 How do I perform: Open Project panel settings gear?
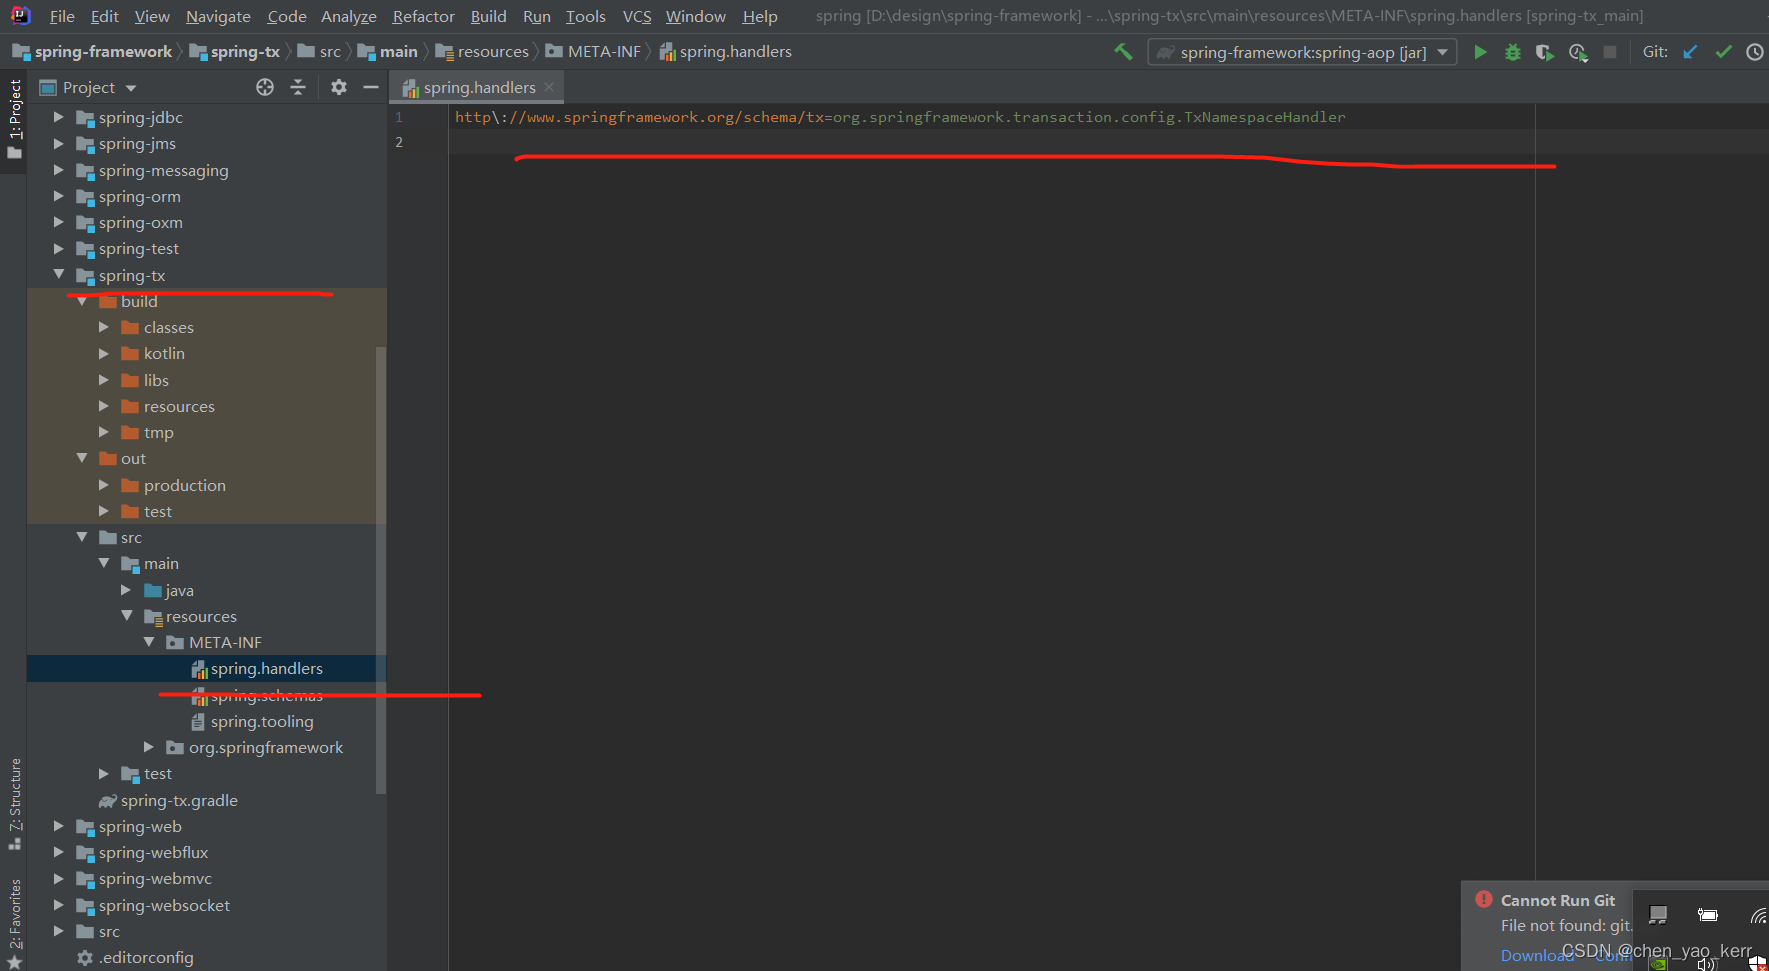(339, 87)
